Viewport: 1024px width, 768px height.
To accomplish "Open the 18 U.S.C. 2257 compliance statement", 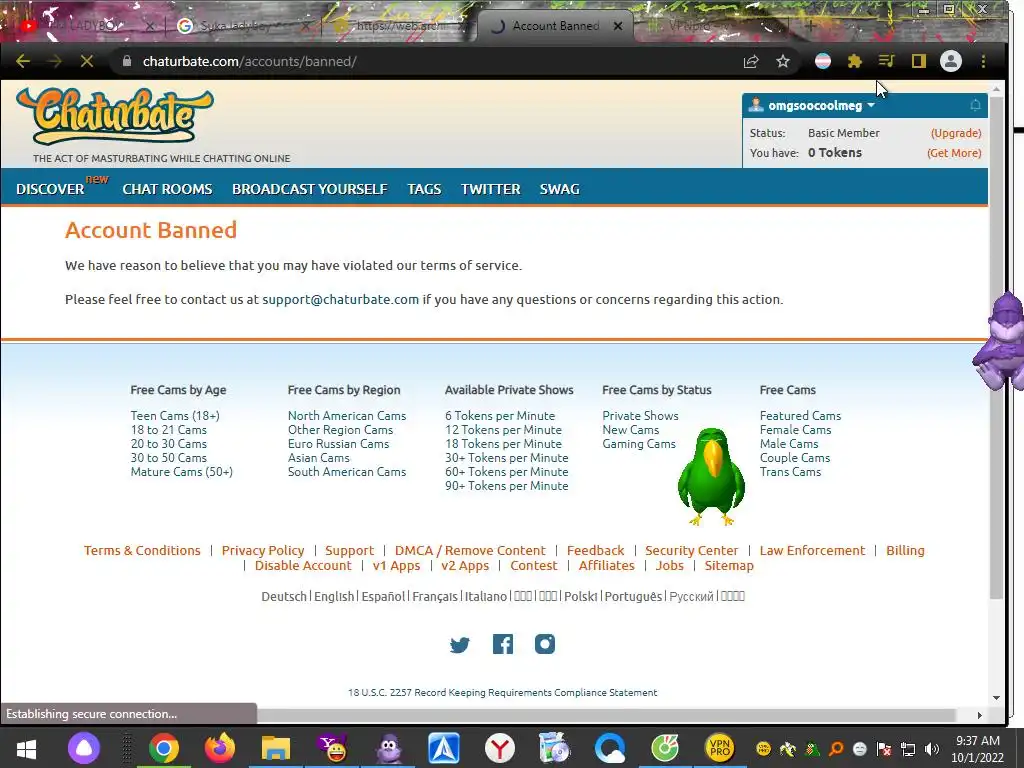I will tap(503, 692).
